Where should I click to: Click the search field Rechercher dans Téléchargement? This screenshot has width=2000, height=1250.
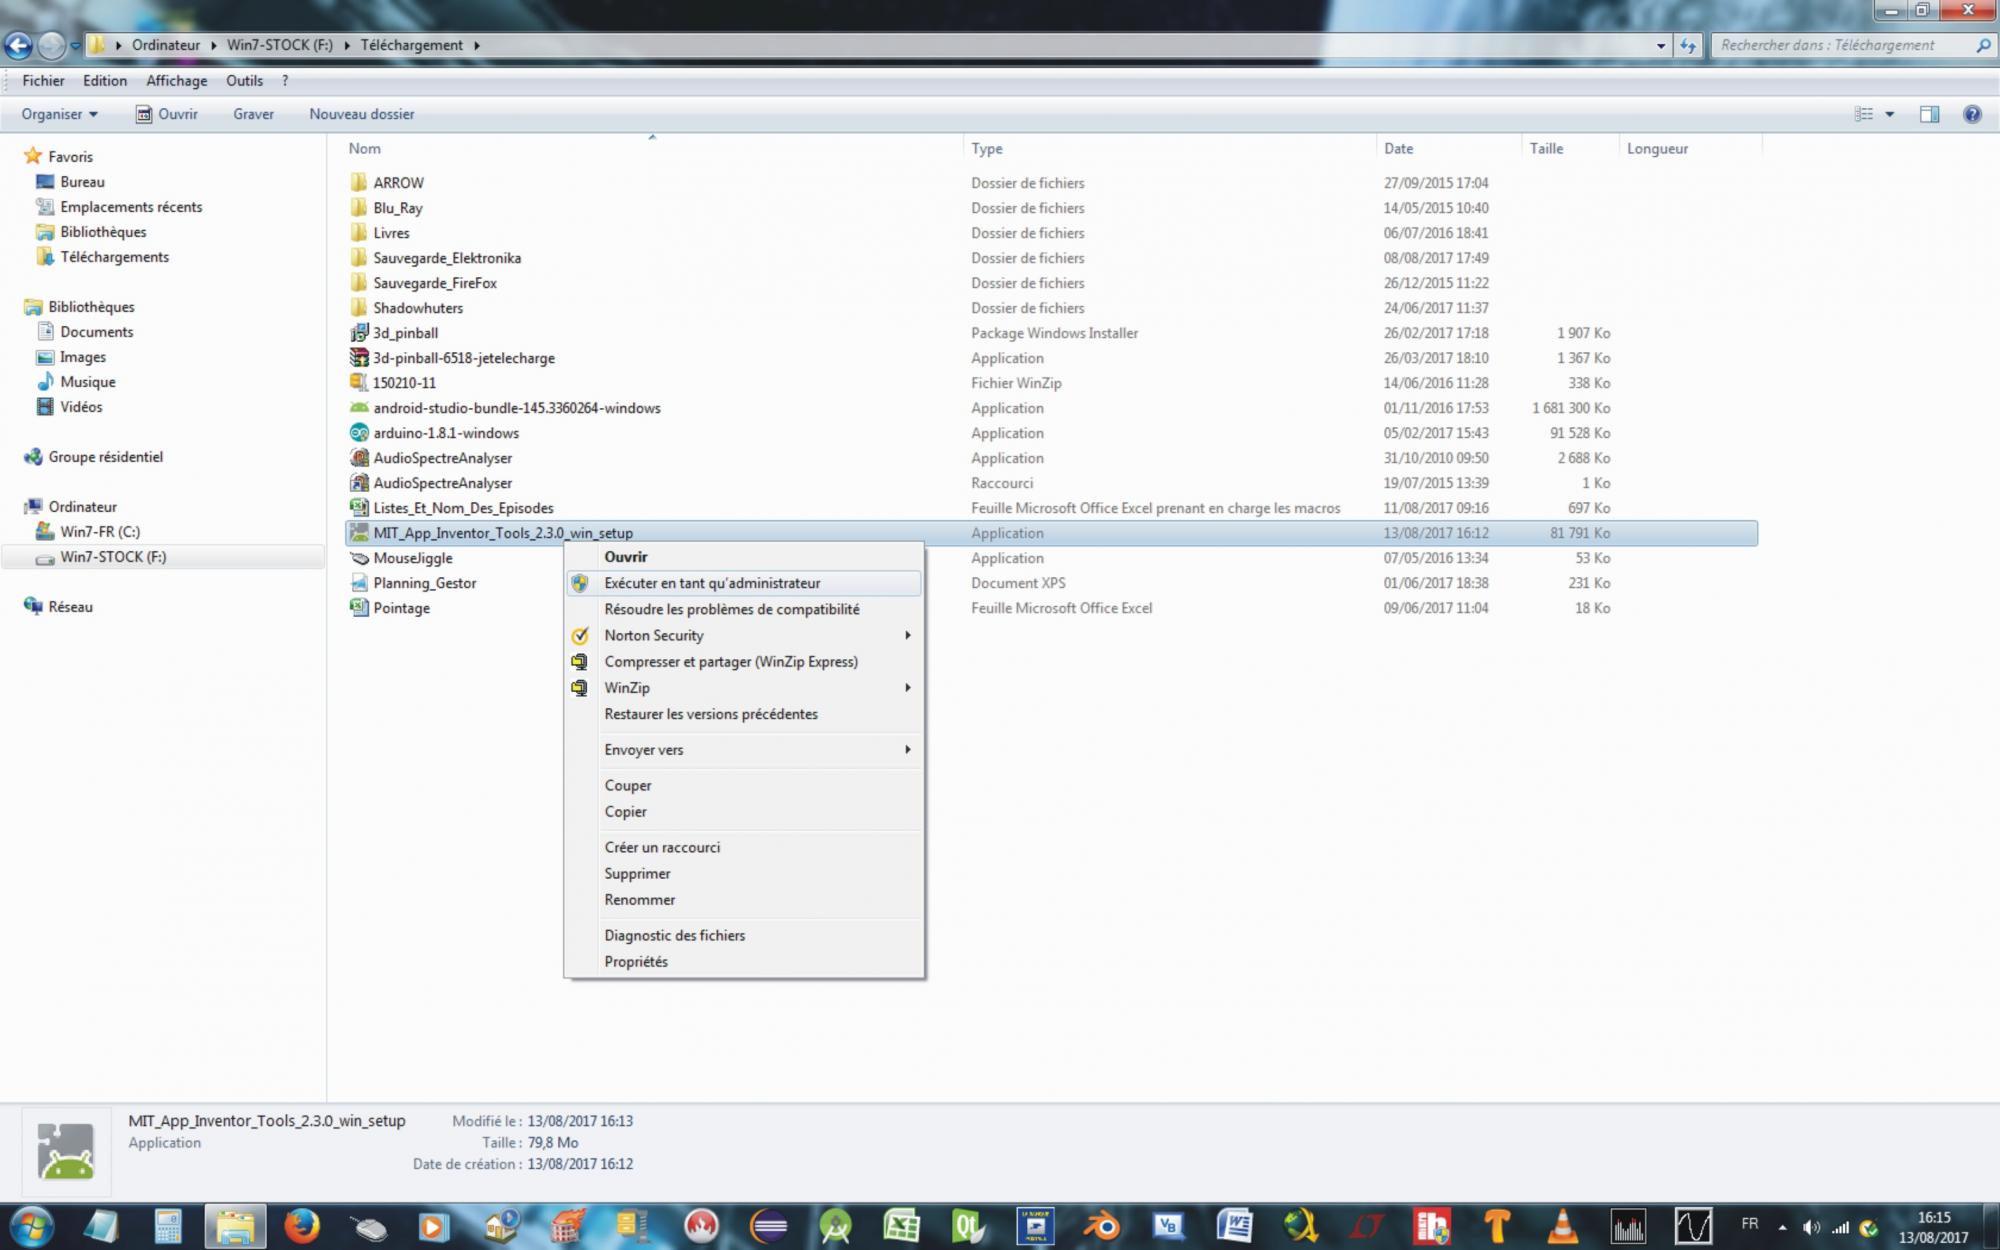click(x=1840, y=45)
